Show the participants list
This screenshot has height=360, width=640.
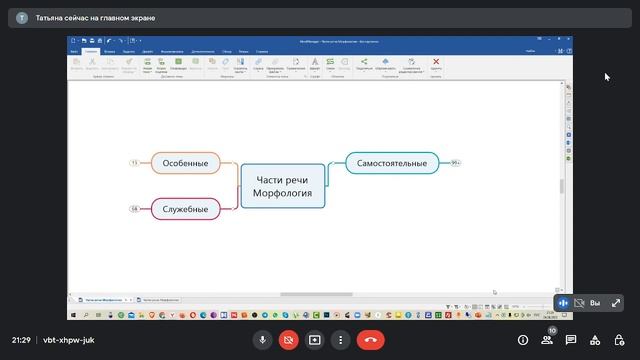coord(547,340)
